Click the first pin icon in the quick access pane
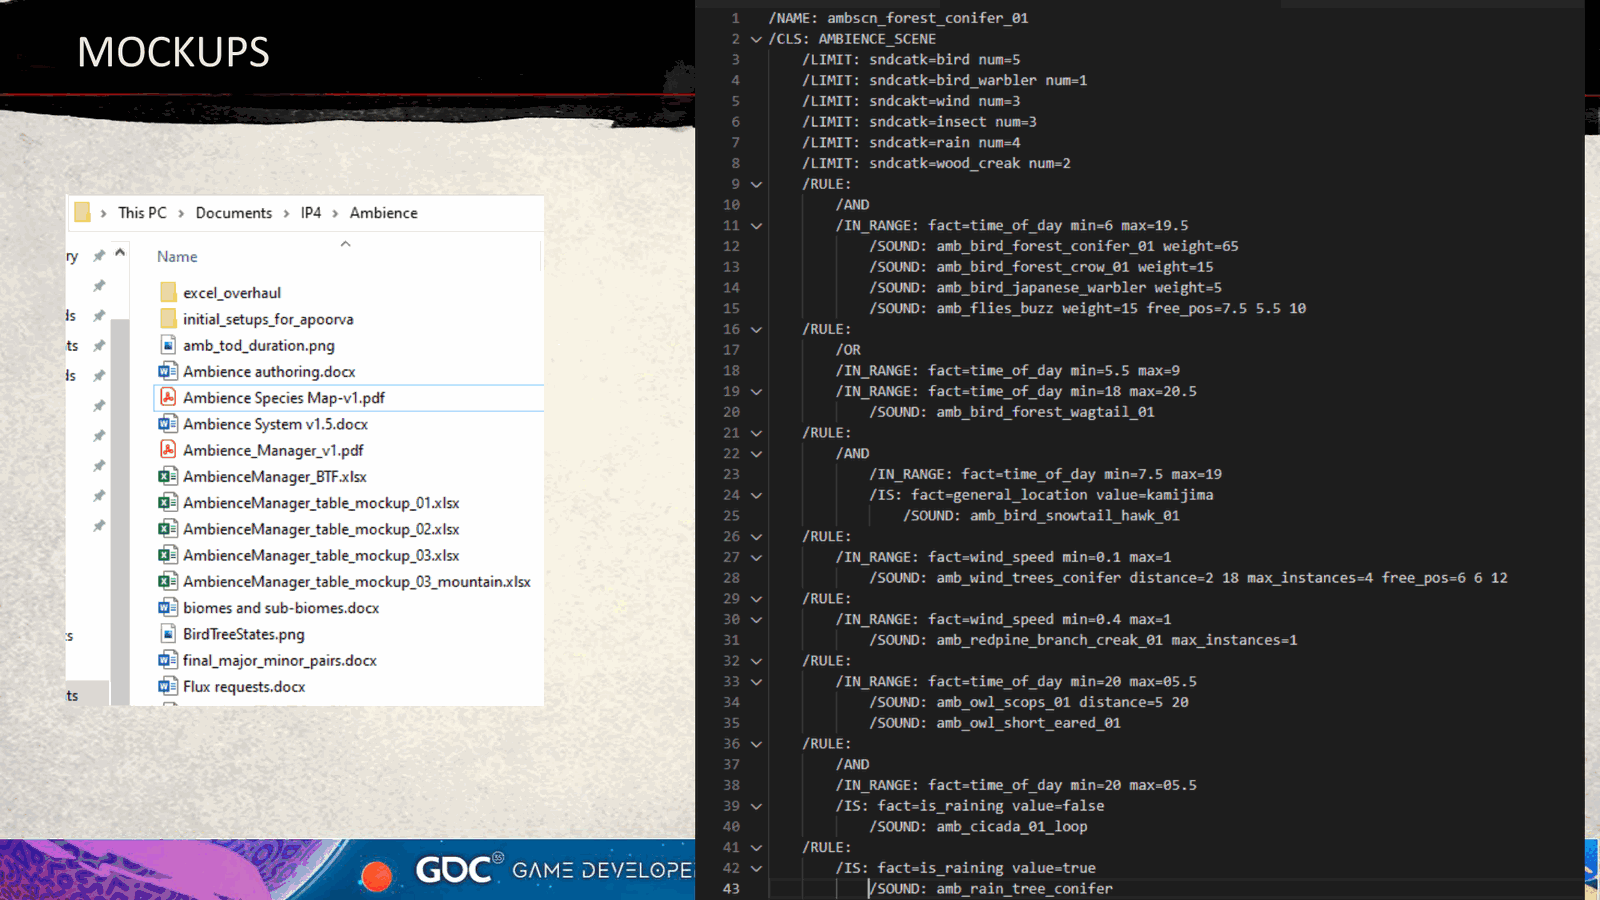The height and width of the screenshot is (900, 1600). click(x=99, y=256)
